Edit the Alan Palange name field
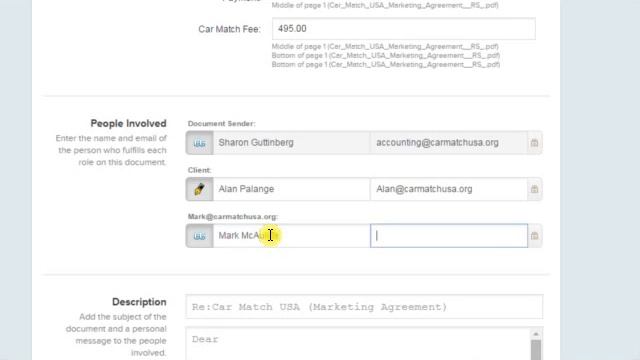640x360 pixels. click(291, 189)
